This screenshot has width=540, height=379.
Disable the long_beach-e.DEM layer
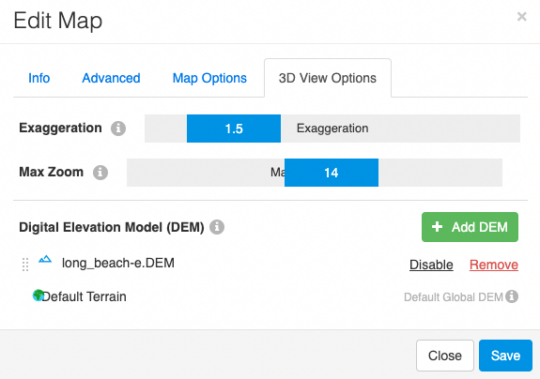pyautogui.click(x=431, y=265)
